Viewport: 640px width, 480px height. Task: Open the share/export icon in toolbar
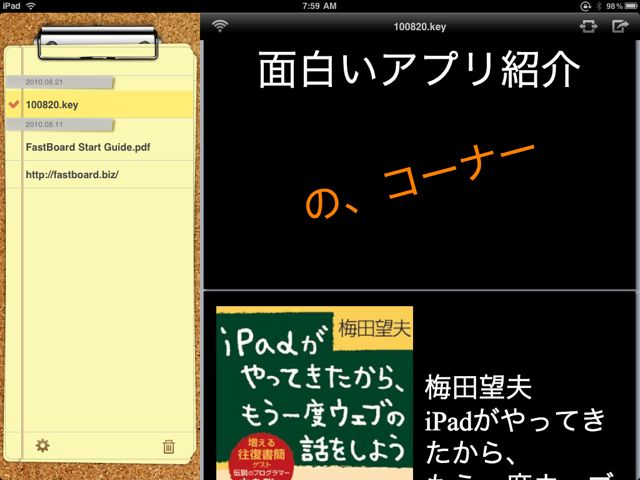pos(620,27)
